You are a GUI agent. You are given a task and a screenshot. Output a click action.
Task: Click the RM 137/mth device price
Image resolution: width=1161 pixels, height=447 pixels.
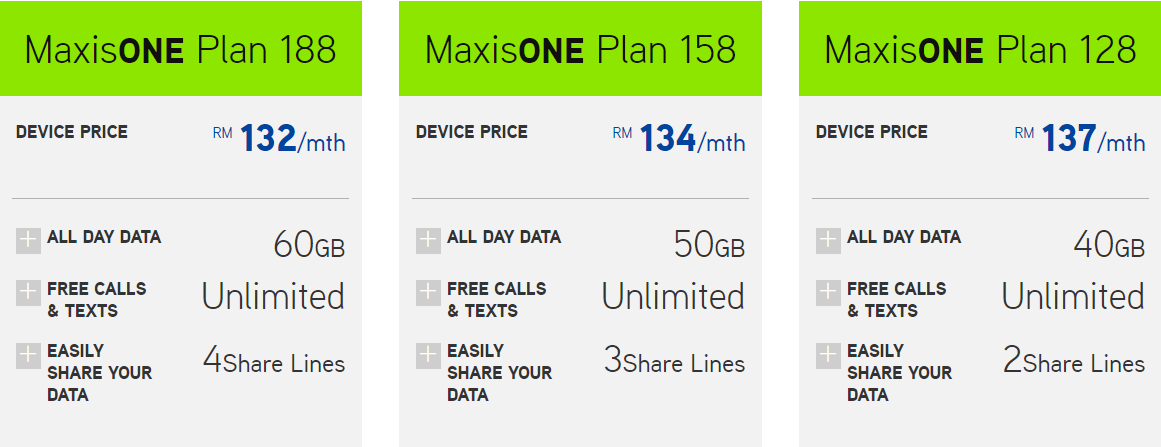[x=1080, y=139]
